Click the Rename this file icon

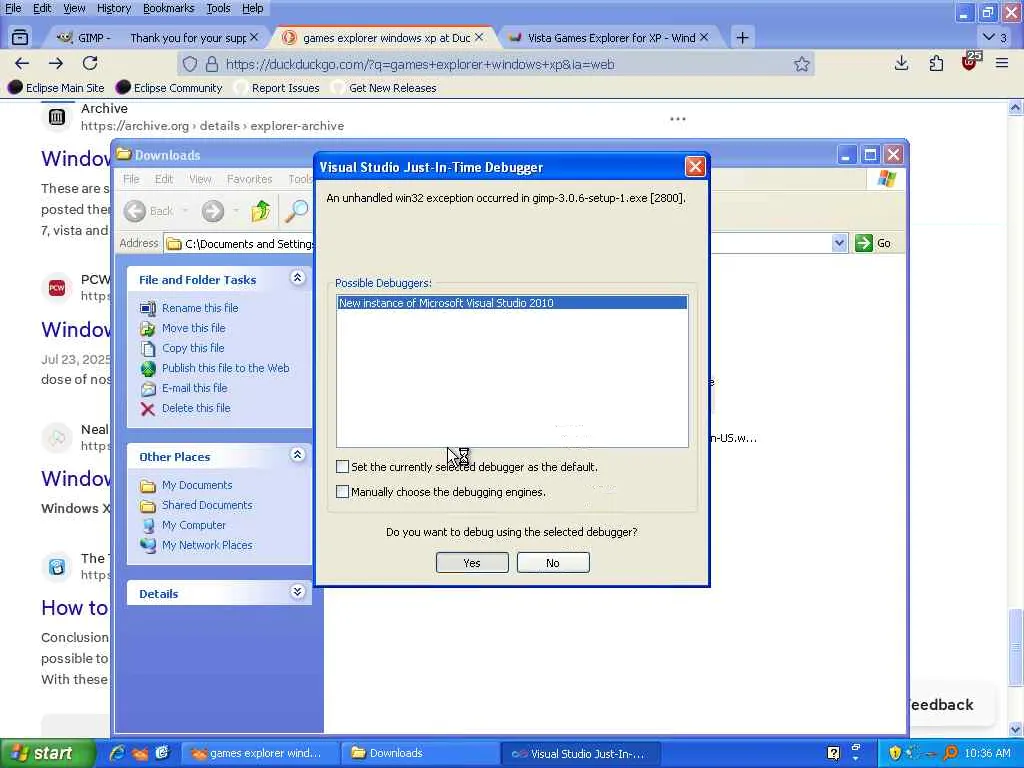[148, 308]
